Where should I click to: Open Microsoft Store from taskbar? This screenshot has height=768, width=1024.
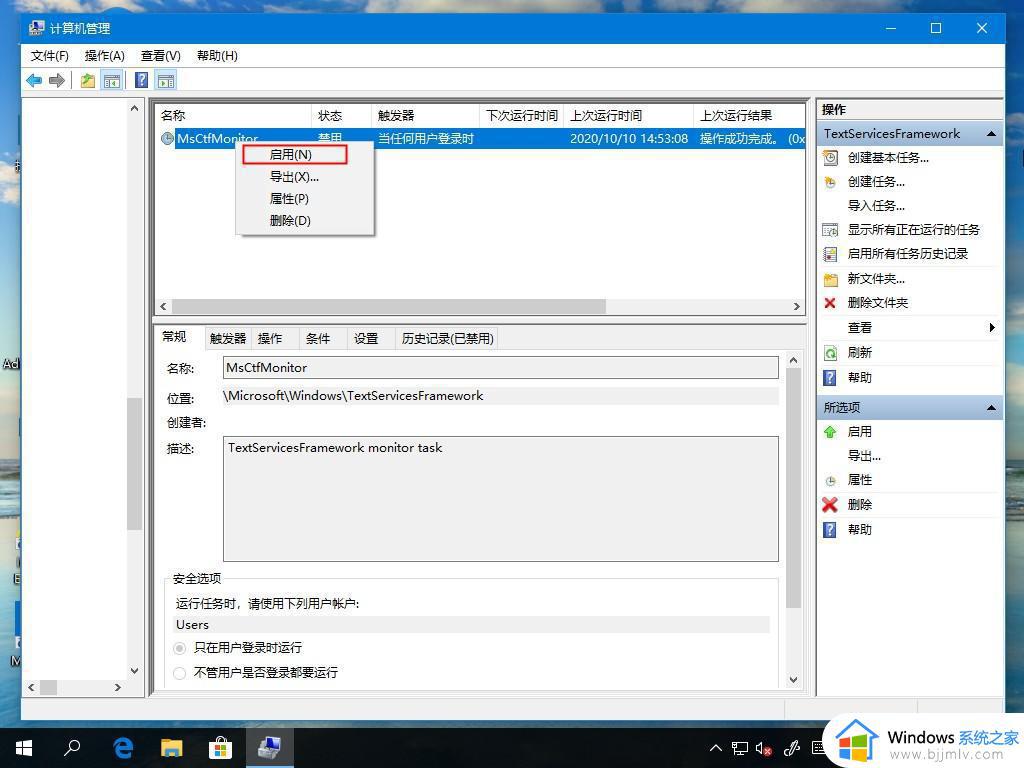click(221, 748)
